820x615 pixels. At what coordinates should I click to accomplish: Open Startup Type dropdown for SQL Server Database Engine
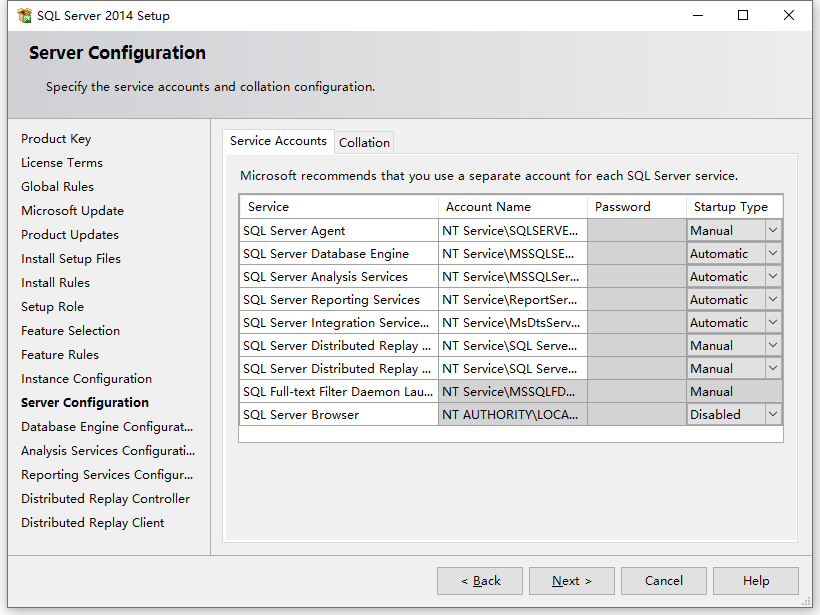(772, 253)
